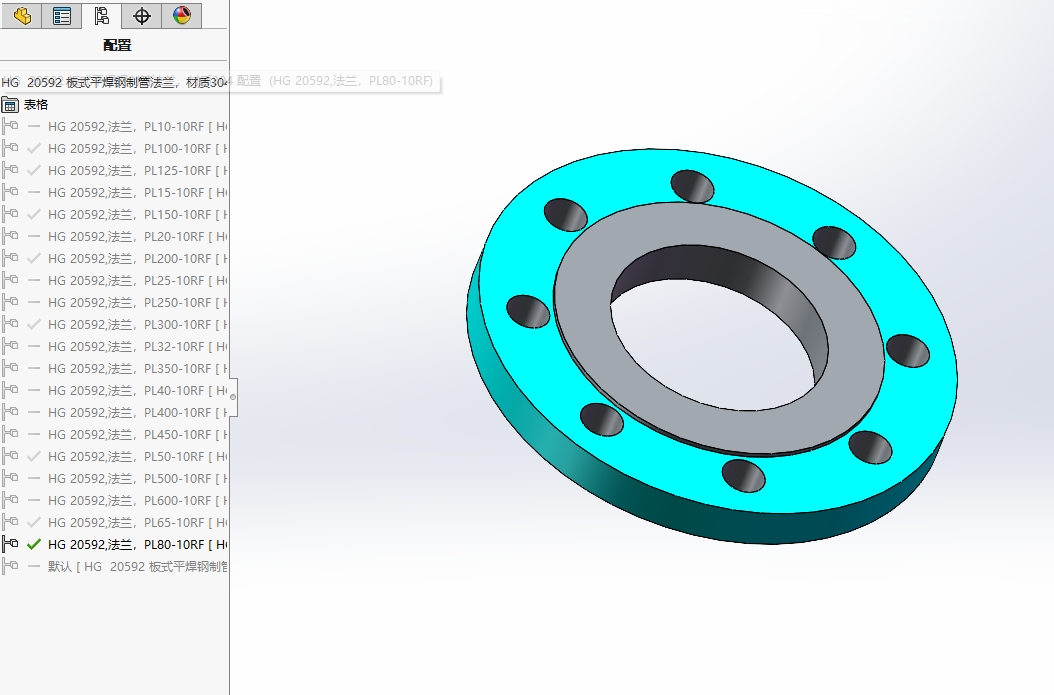Click the gray checkmark on PL65-10RF
This screenshot has height=695, width=1054.
coord(34,522)
